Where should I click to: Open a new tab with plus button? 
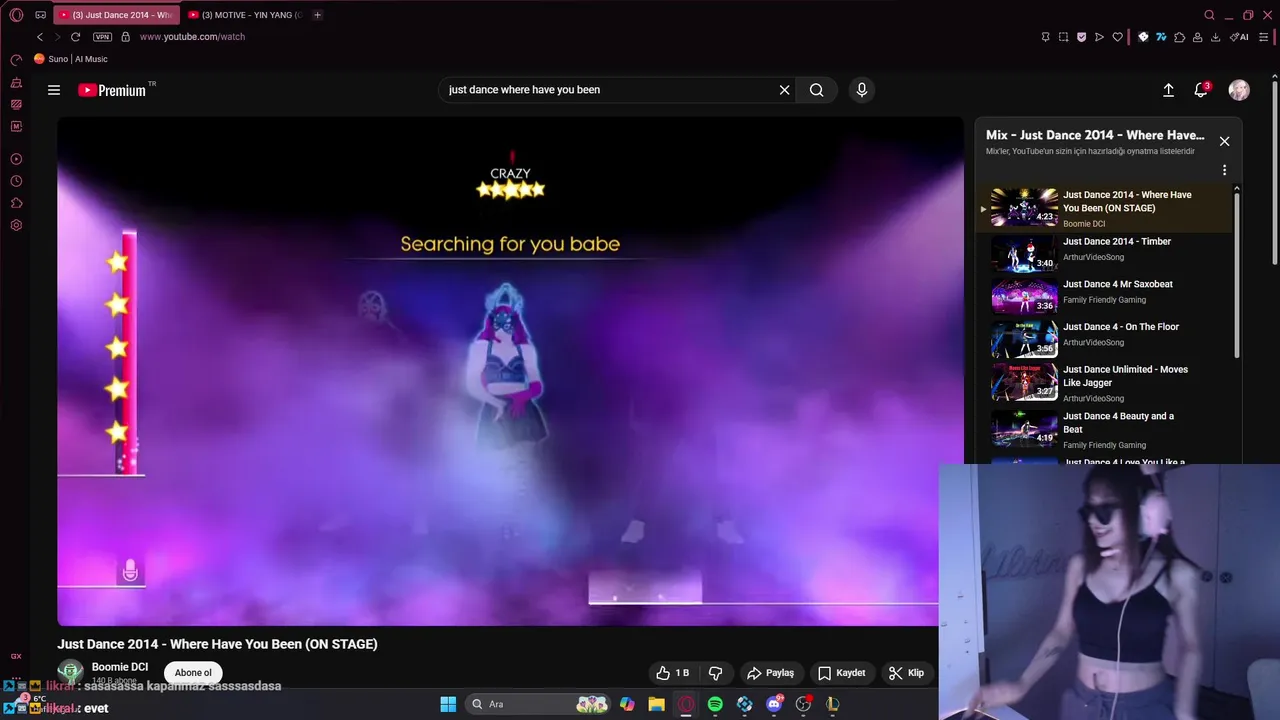click(318, 15)
